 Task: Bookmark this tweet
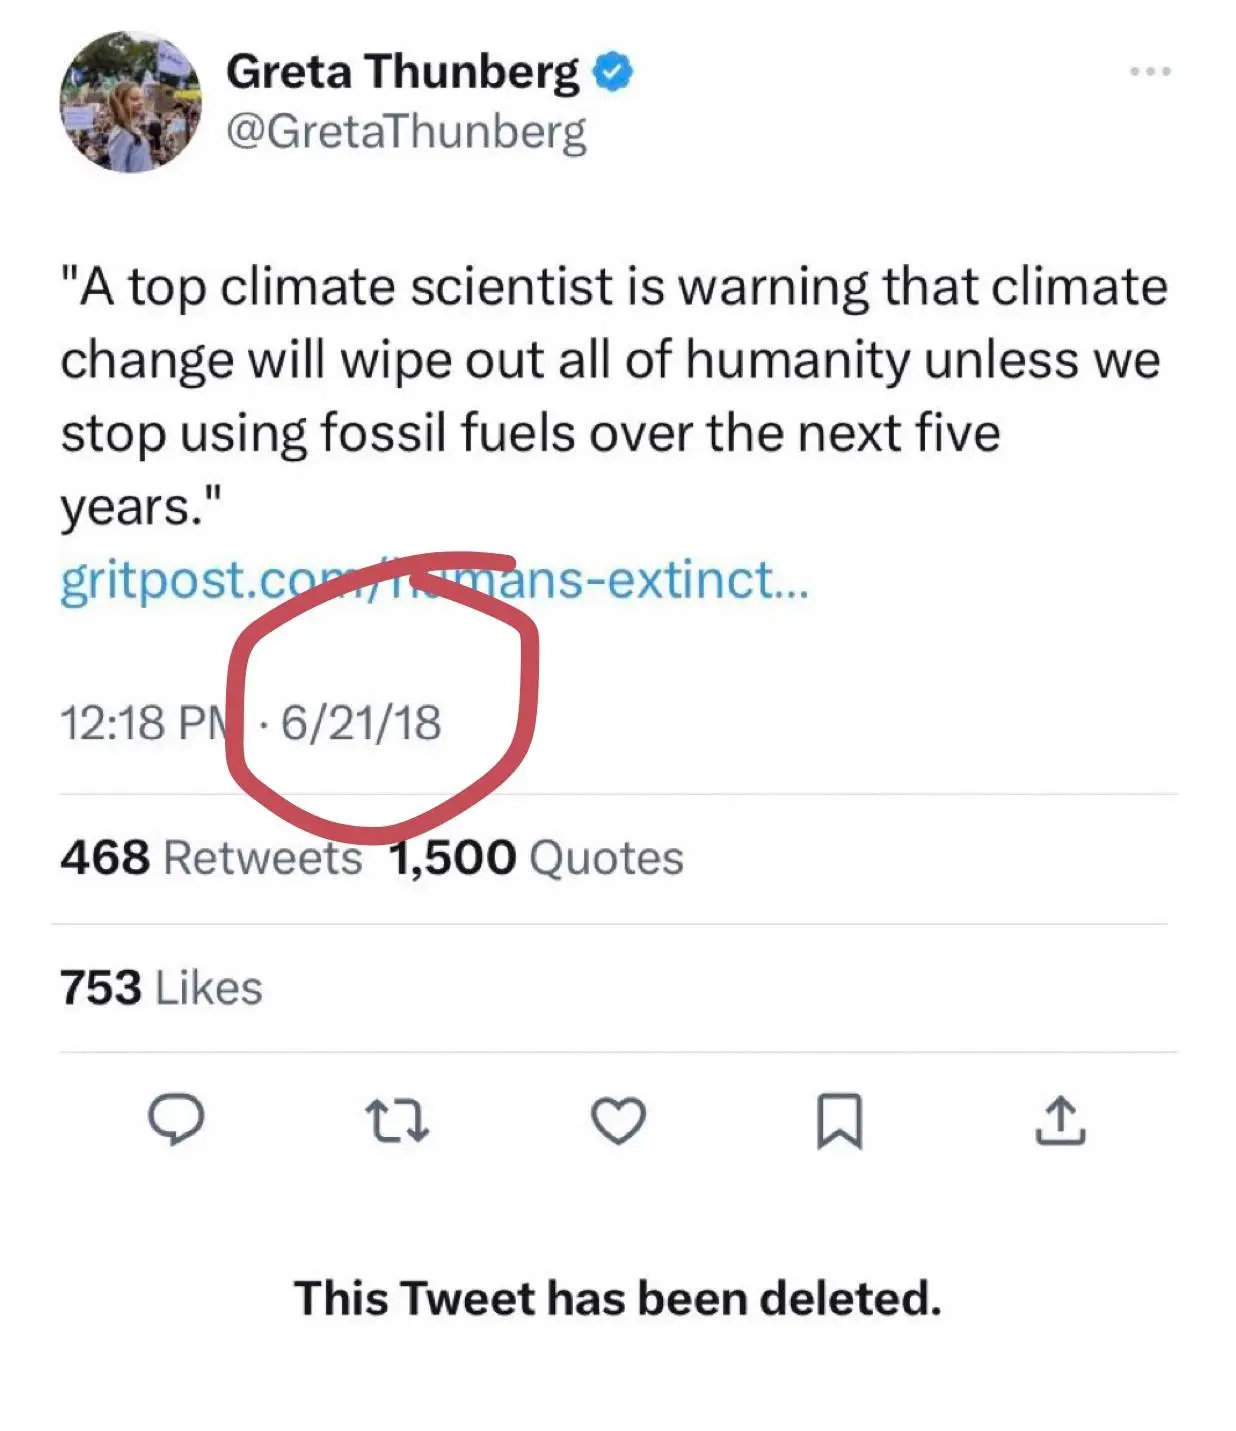tap(839, 1120)
